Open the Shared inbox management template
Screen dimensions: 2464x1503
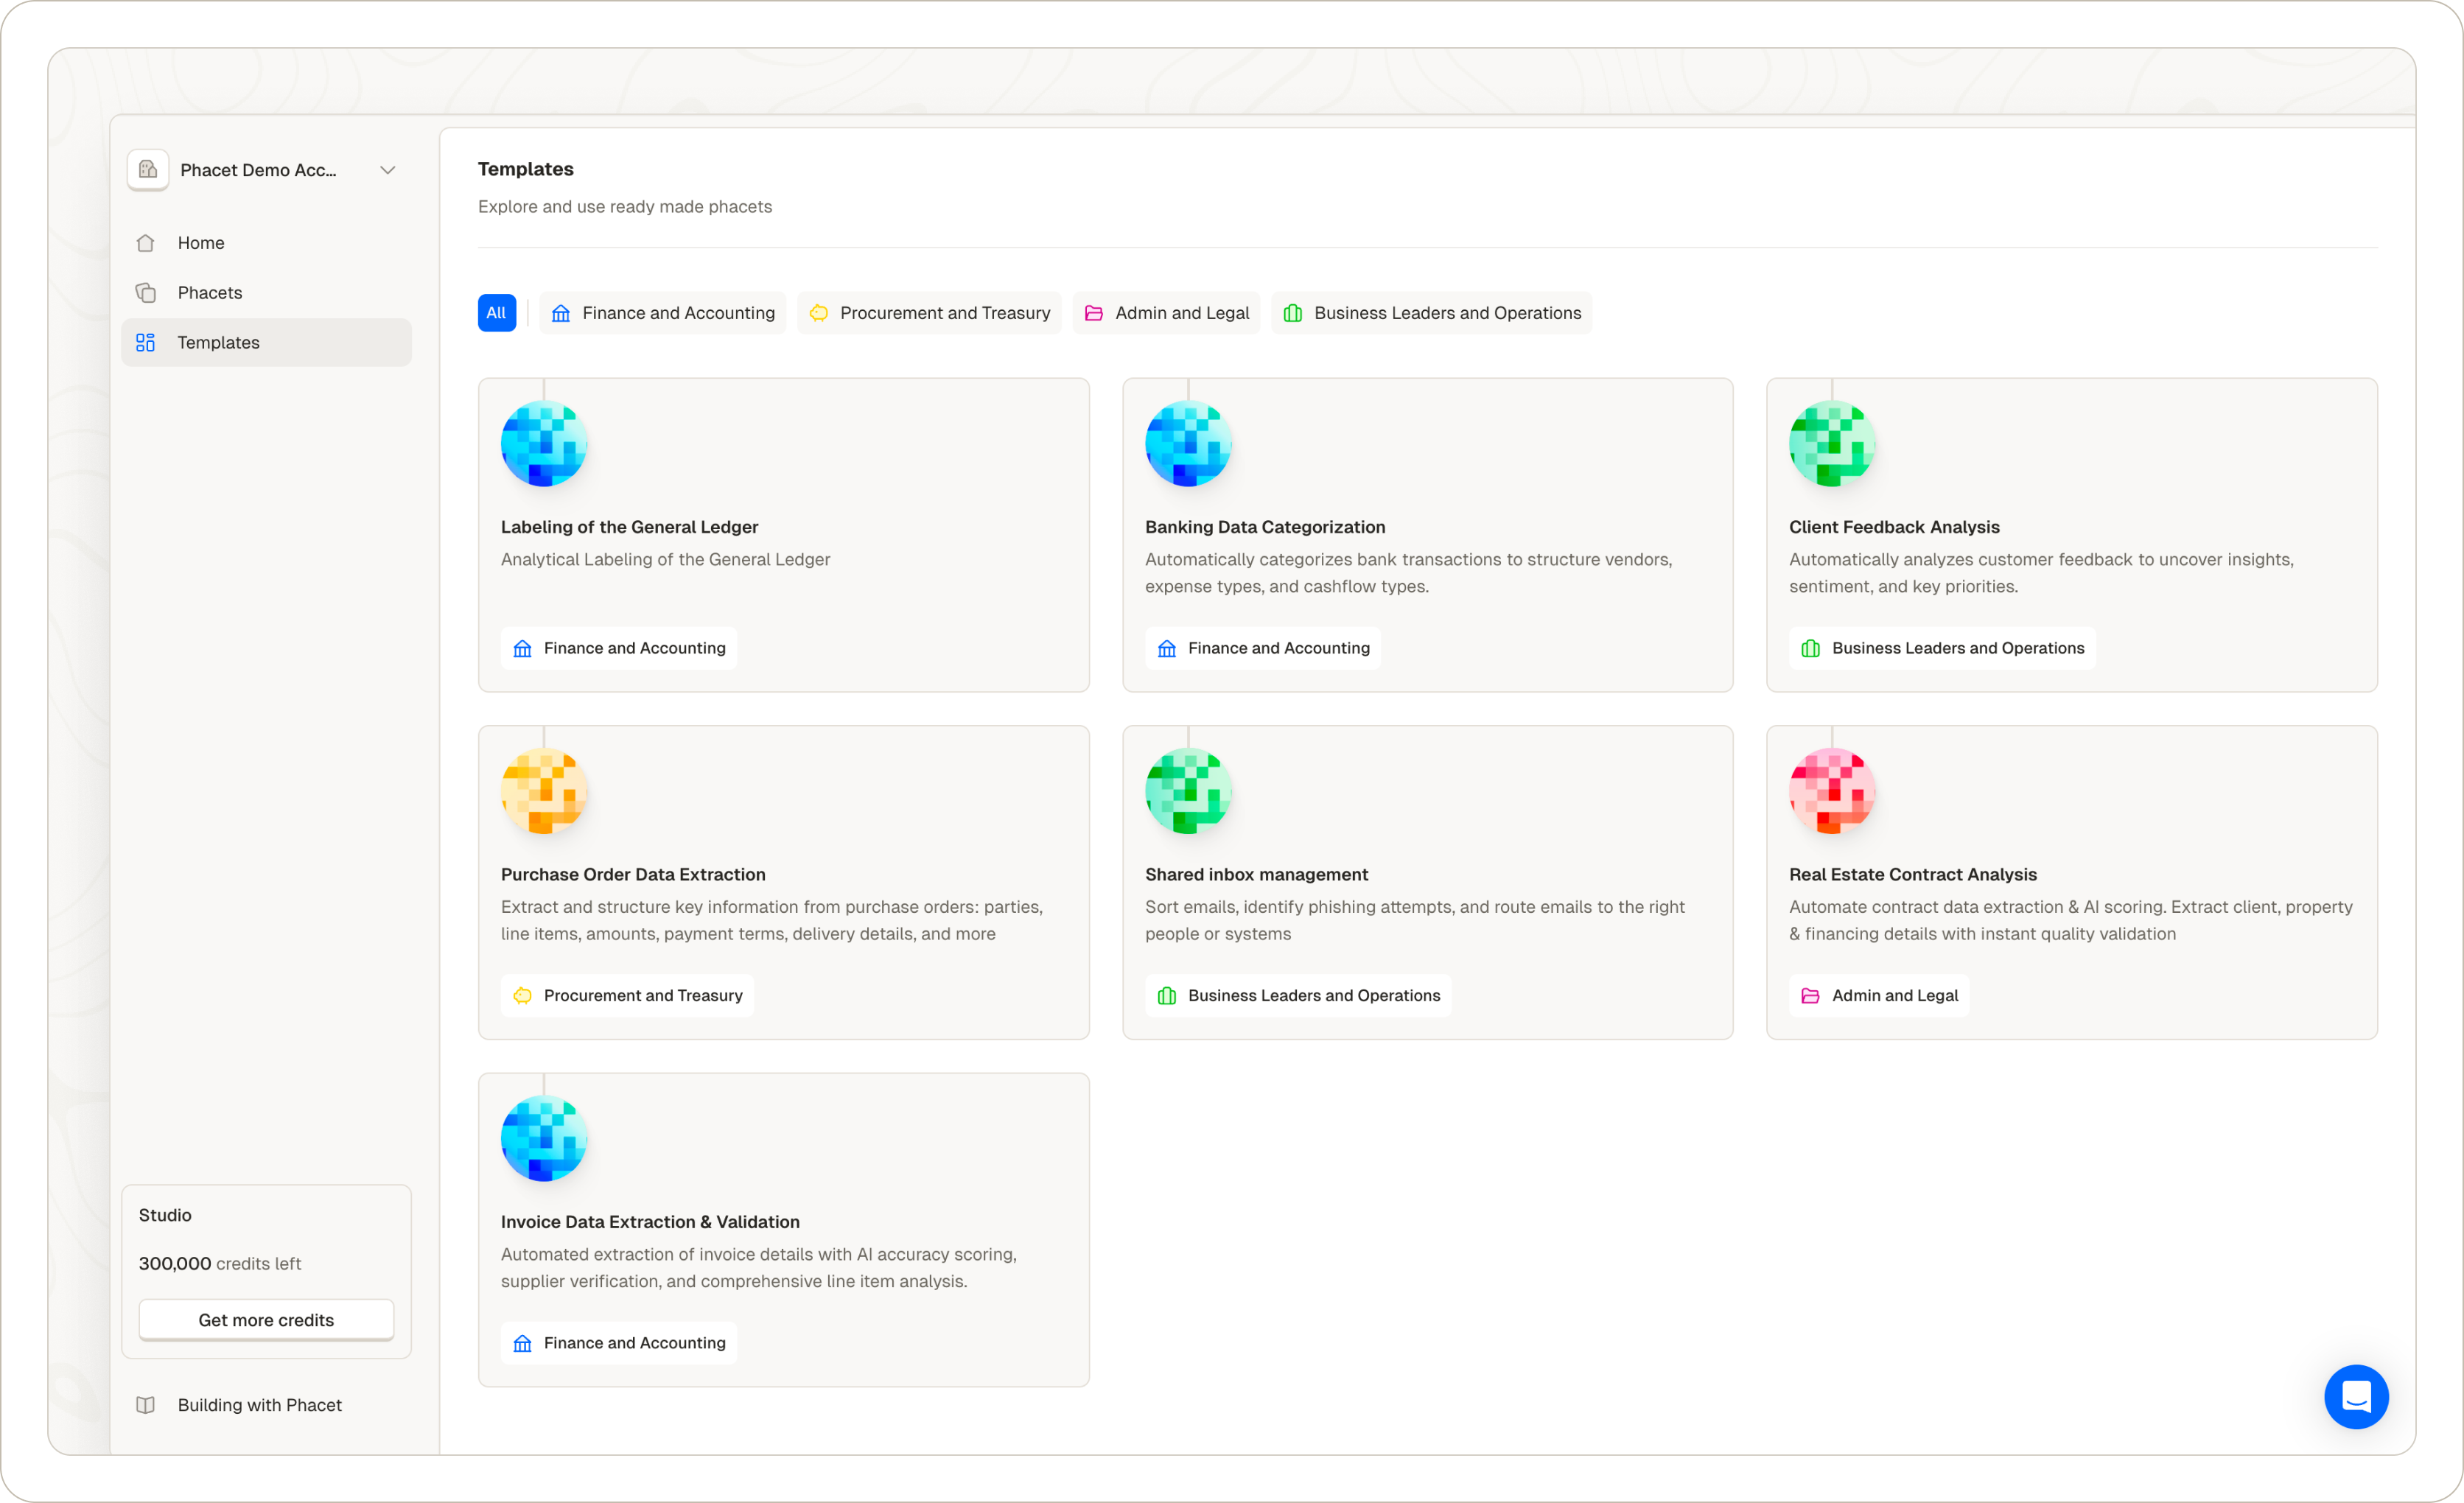[x=1256, y=875]
